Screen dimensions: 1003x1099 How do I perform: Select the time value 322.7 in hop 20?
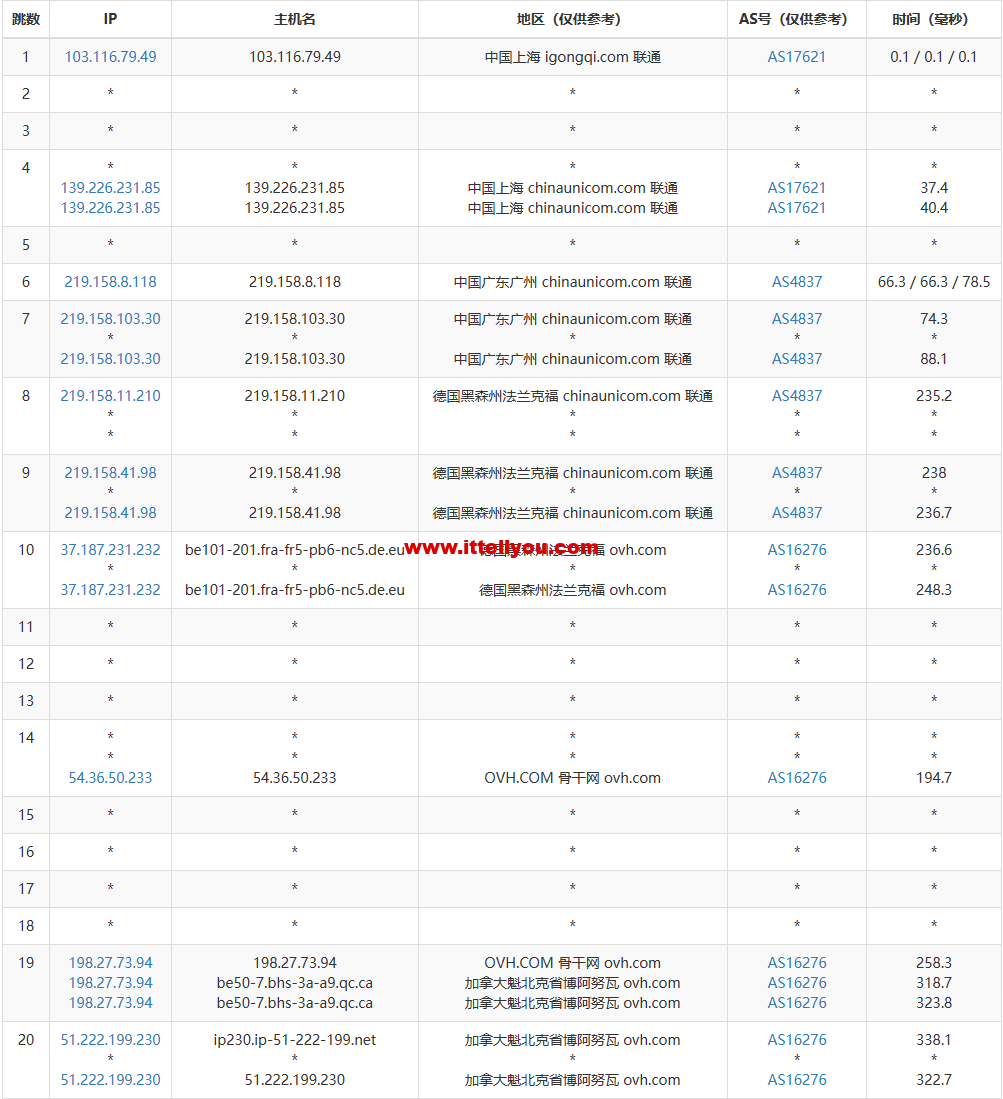point(934,1079)
